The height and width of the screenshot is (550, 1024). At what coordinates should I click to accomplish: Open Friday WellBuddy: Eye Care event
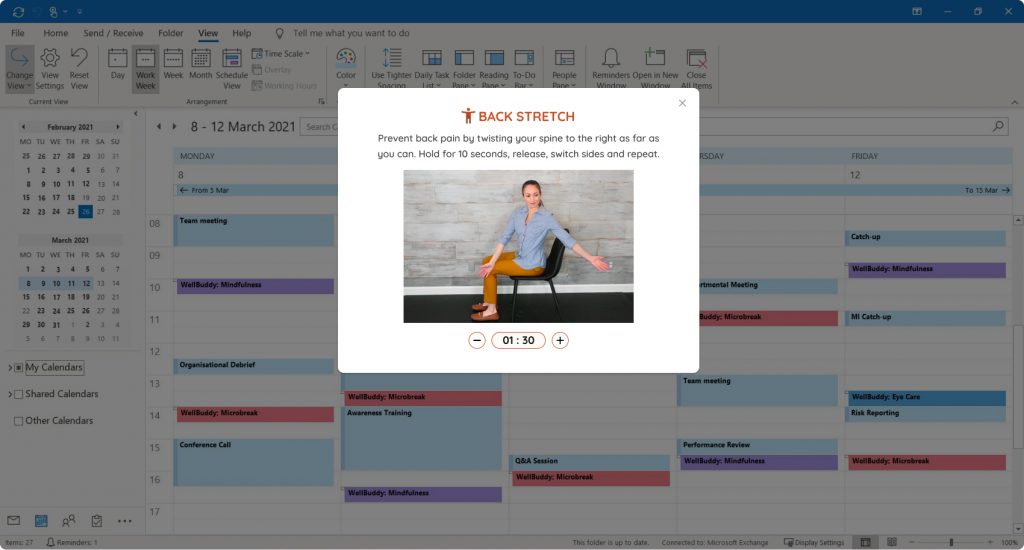click(x=927, y=397)
